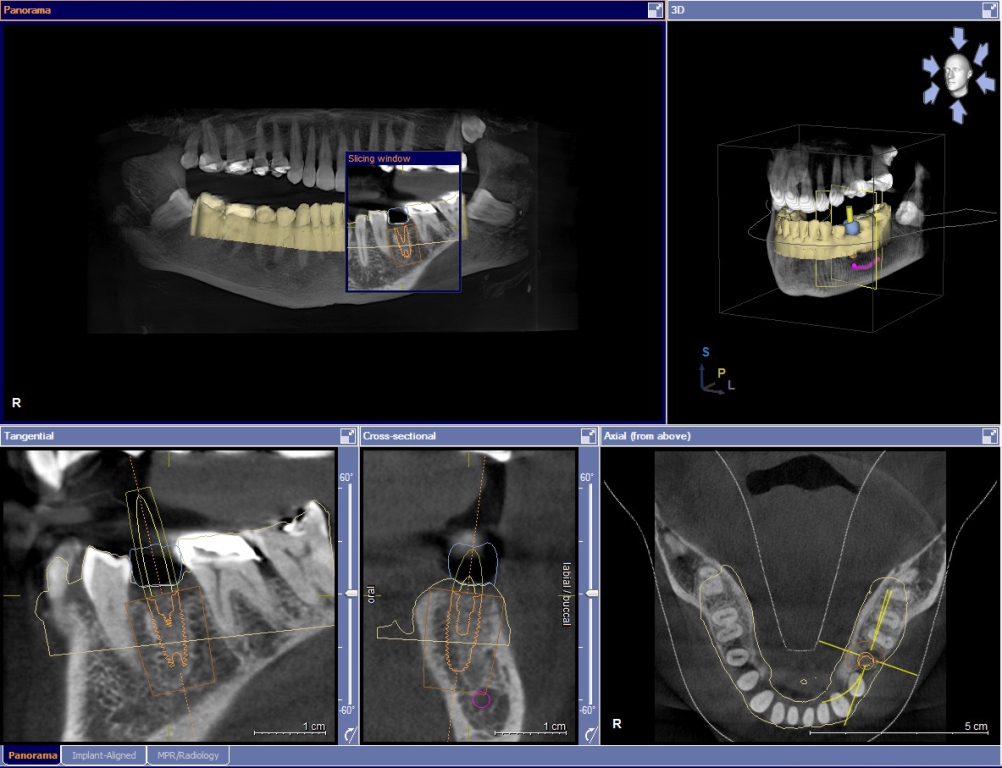Click the Cross-sectional angle slider handle

(x=592, y=594)
